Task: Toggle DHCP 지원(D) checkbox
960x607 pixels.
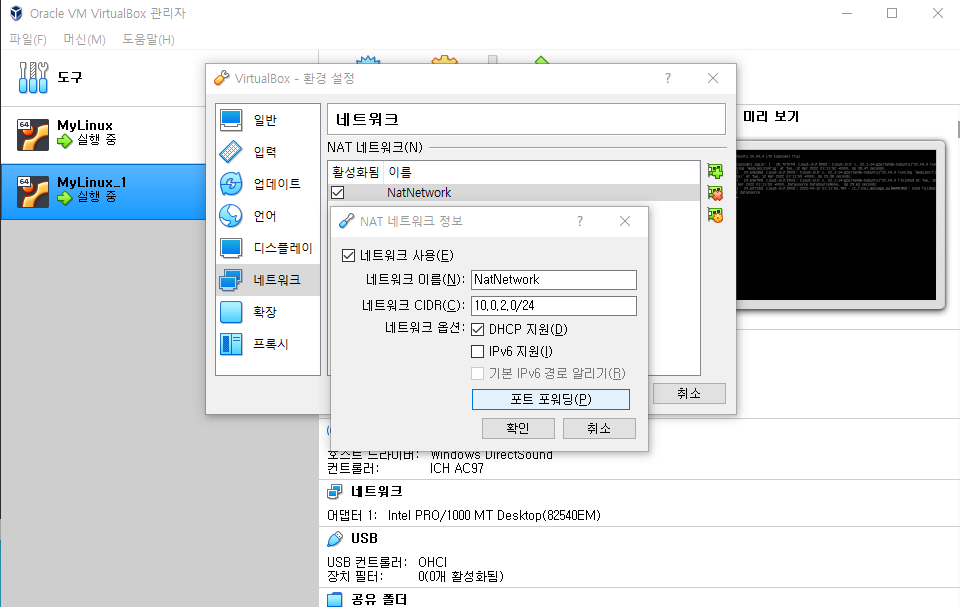Action: pos(478,330)
